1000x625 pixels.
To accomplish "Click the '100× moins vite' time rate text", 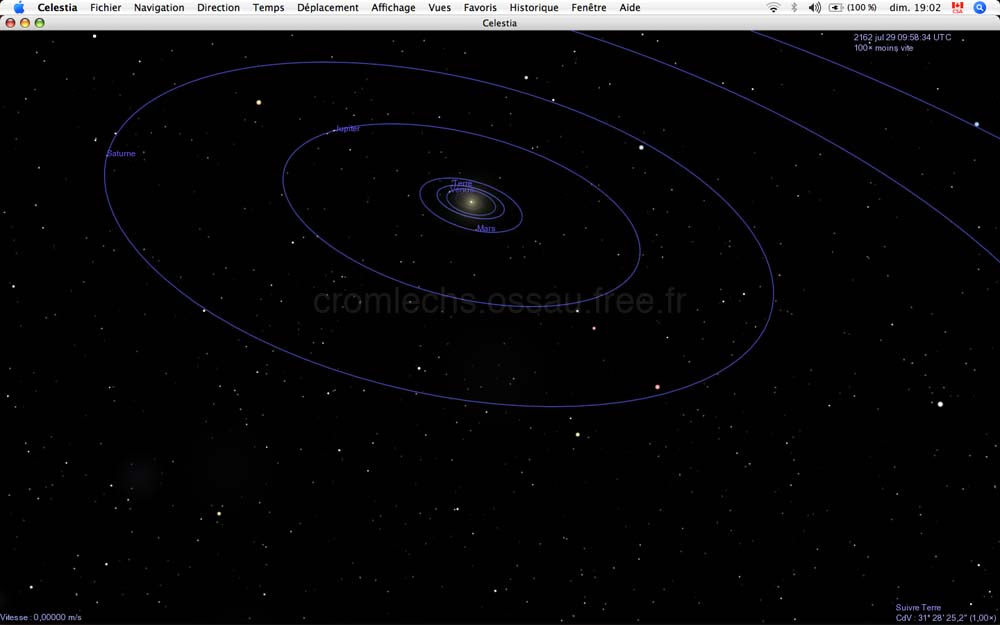I will pos(883,48).
